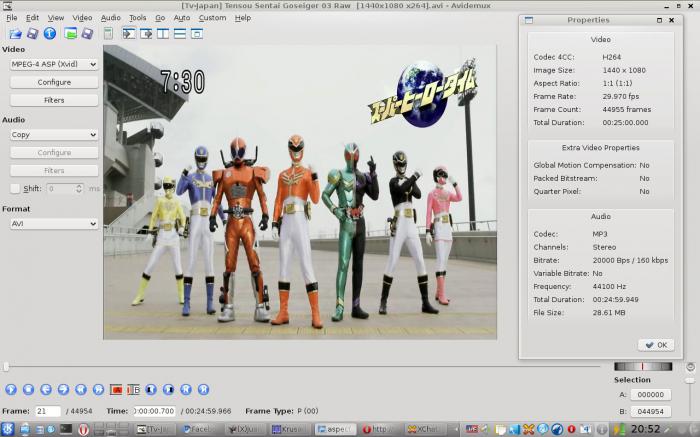Image resolution: width=700 pixels, height=437 pixels.
Task: Click the Time input field
Action: 154,411
